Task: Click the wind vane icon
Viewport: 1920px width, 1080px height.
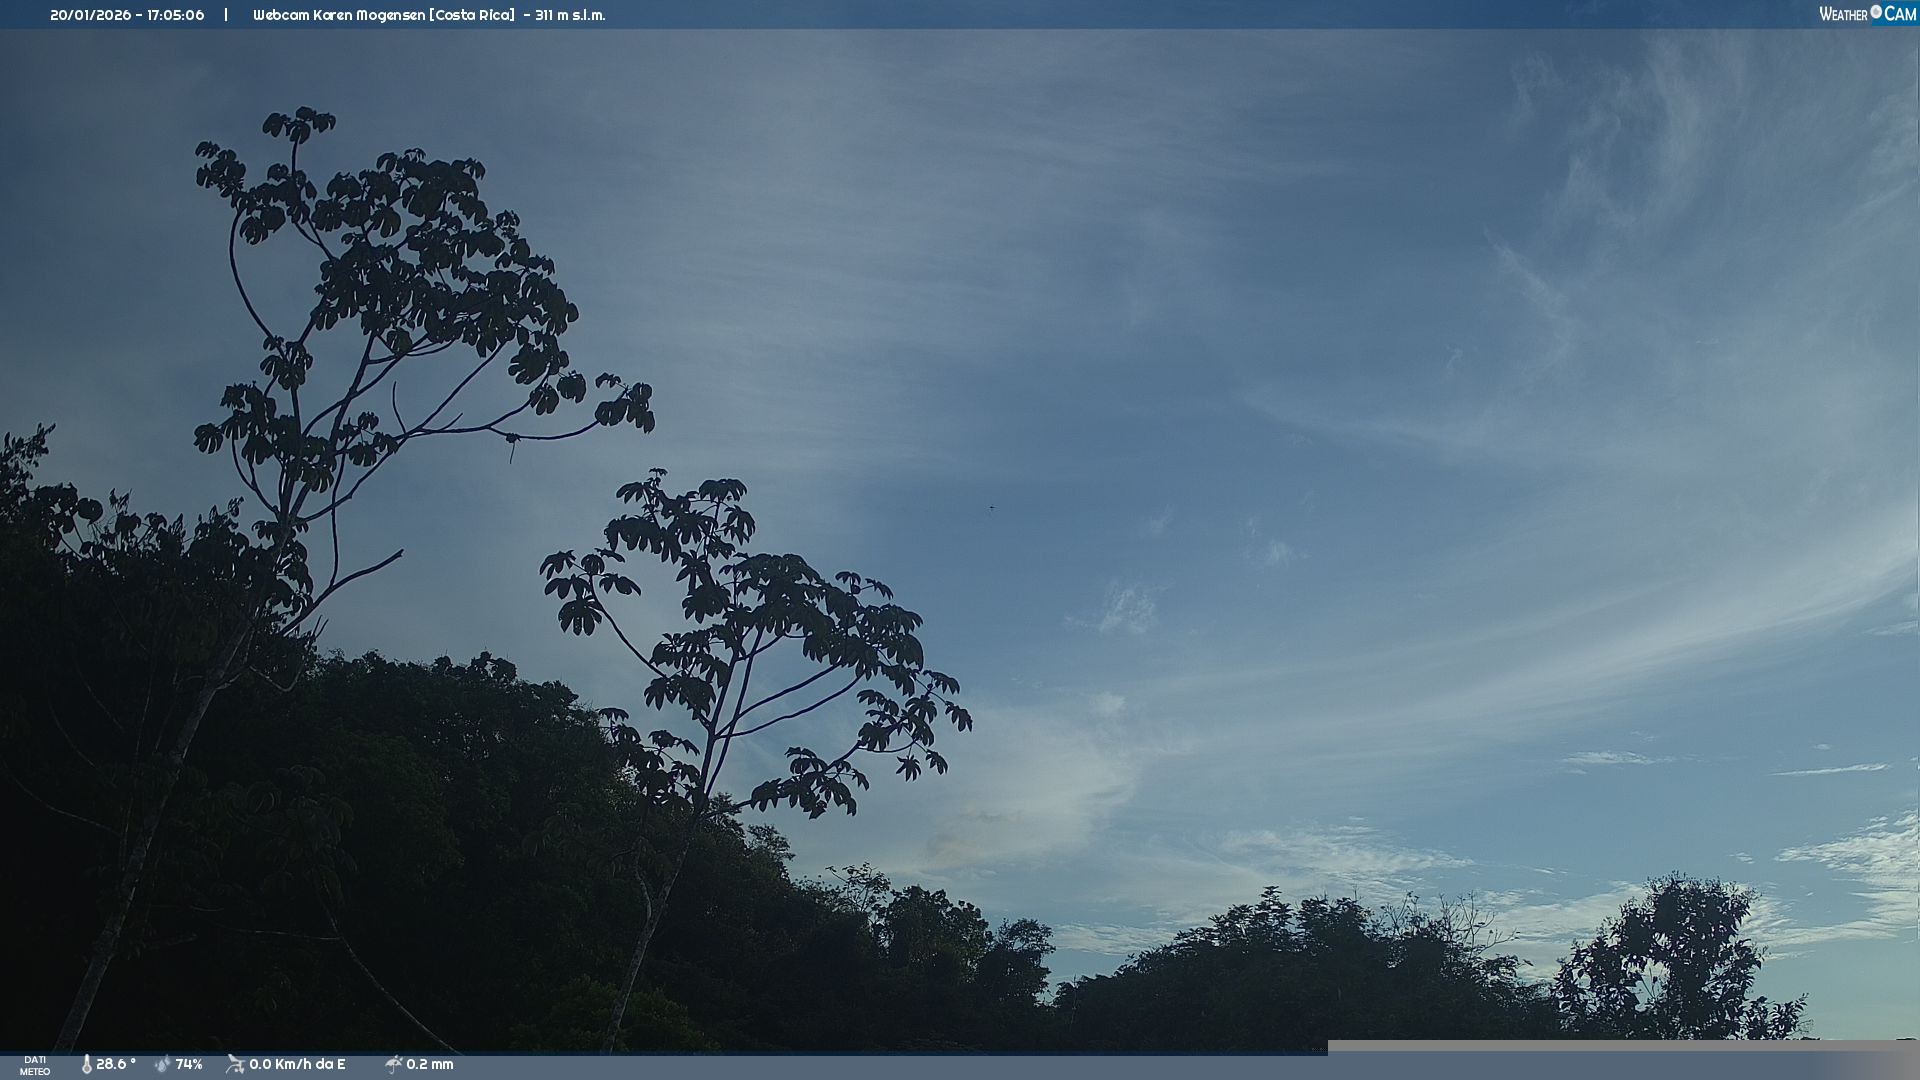Action: (x=235, y=1065)
